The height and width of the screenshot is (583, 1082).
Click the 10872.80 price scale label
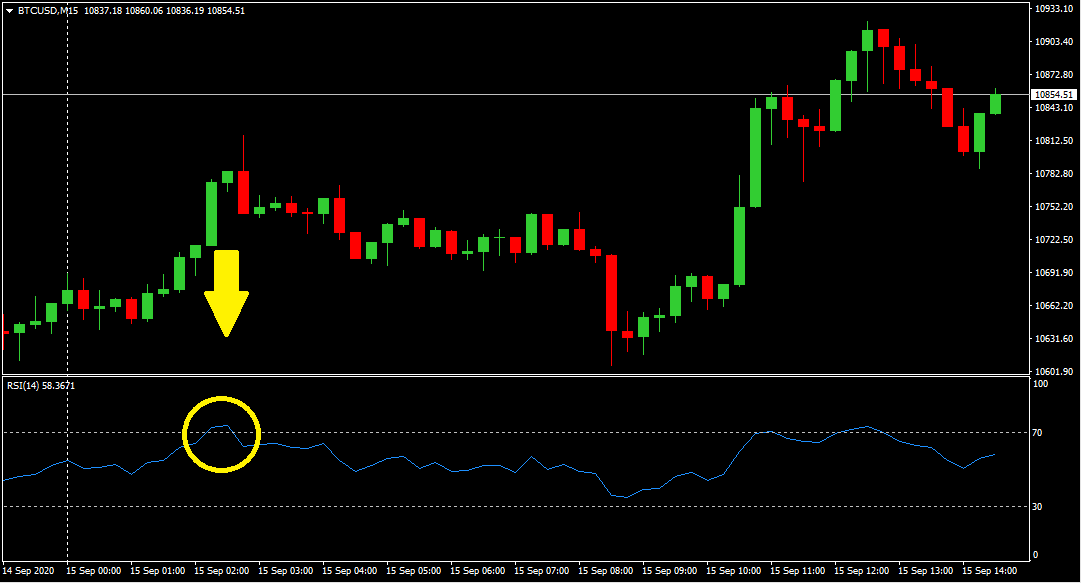click(1054, 75)
